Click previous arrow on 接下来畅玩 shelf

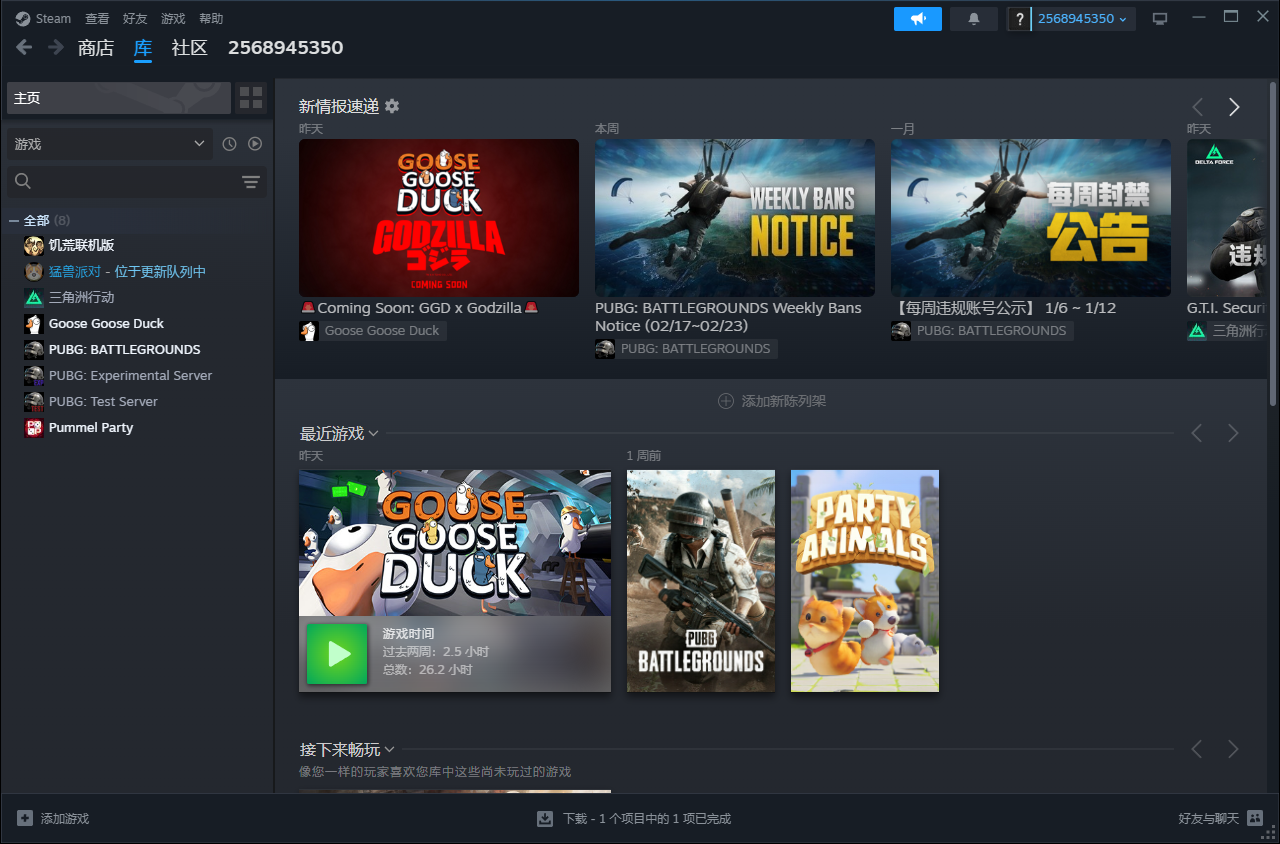point(1197,749)
